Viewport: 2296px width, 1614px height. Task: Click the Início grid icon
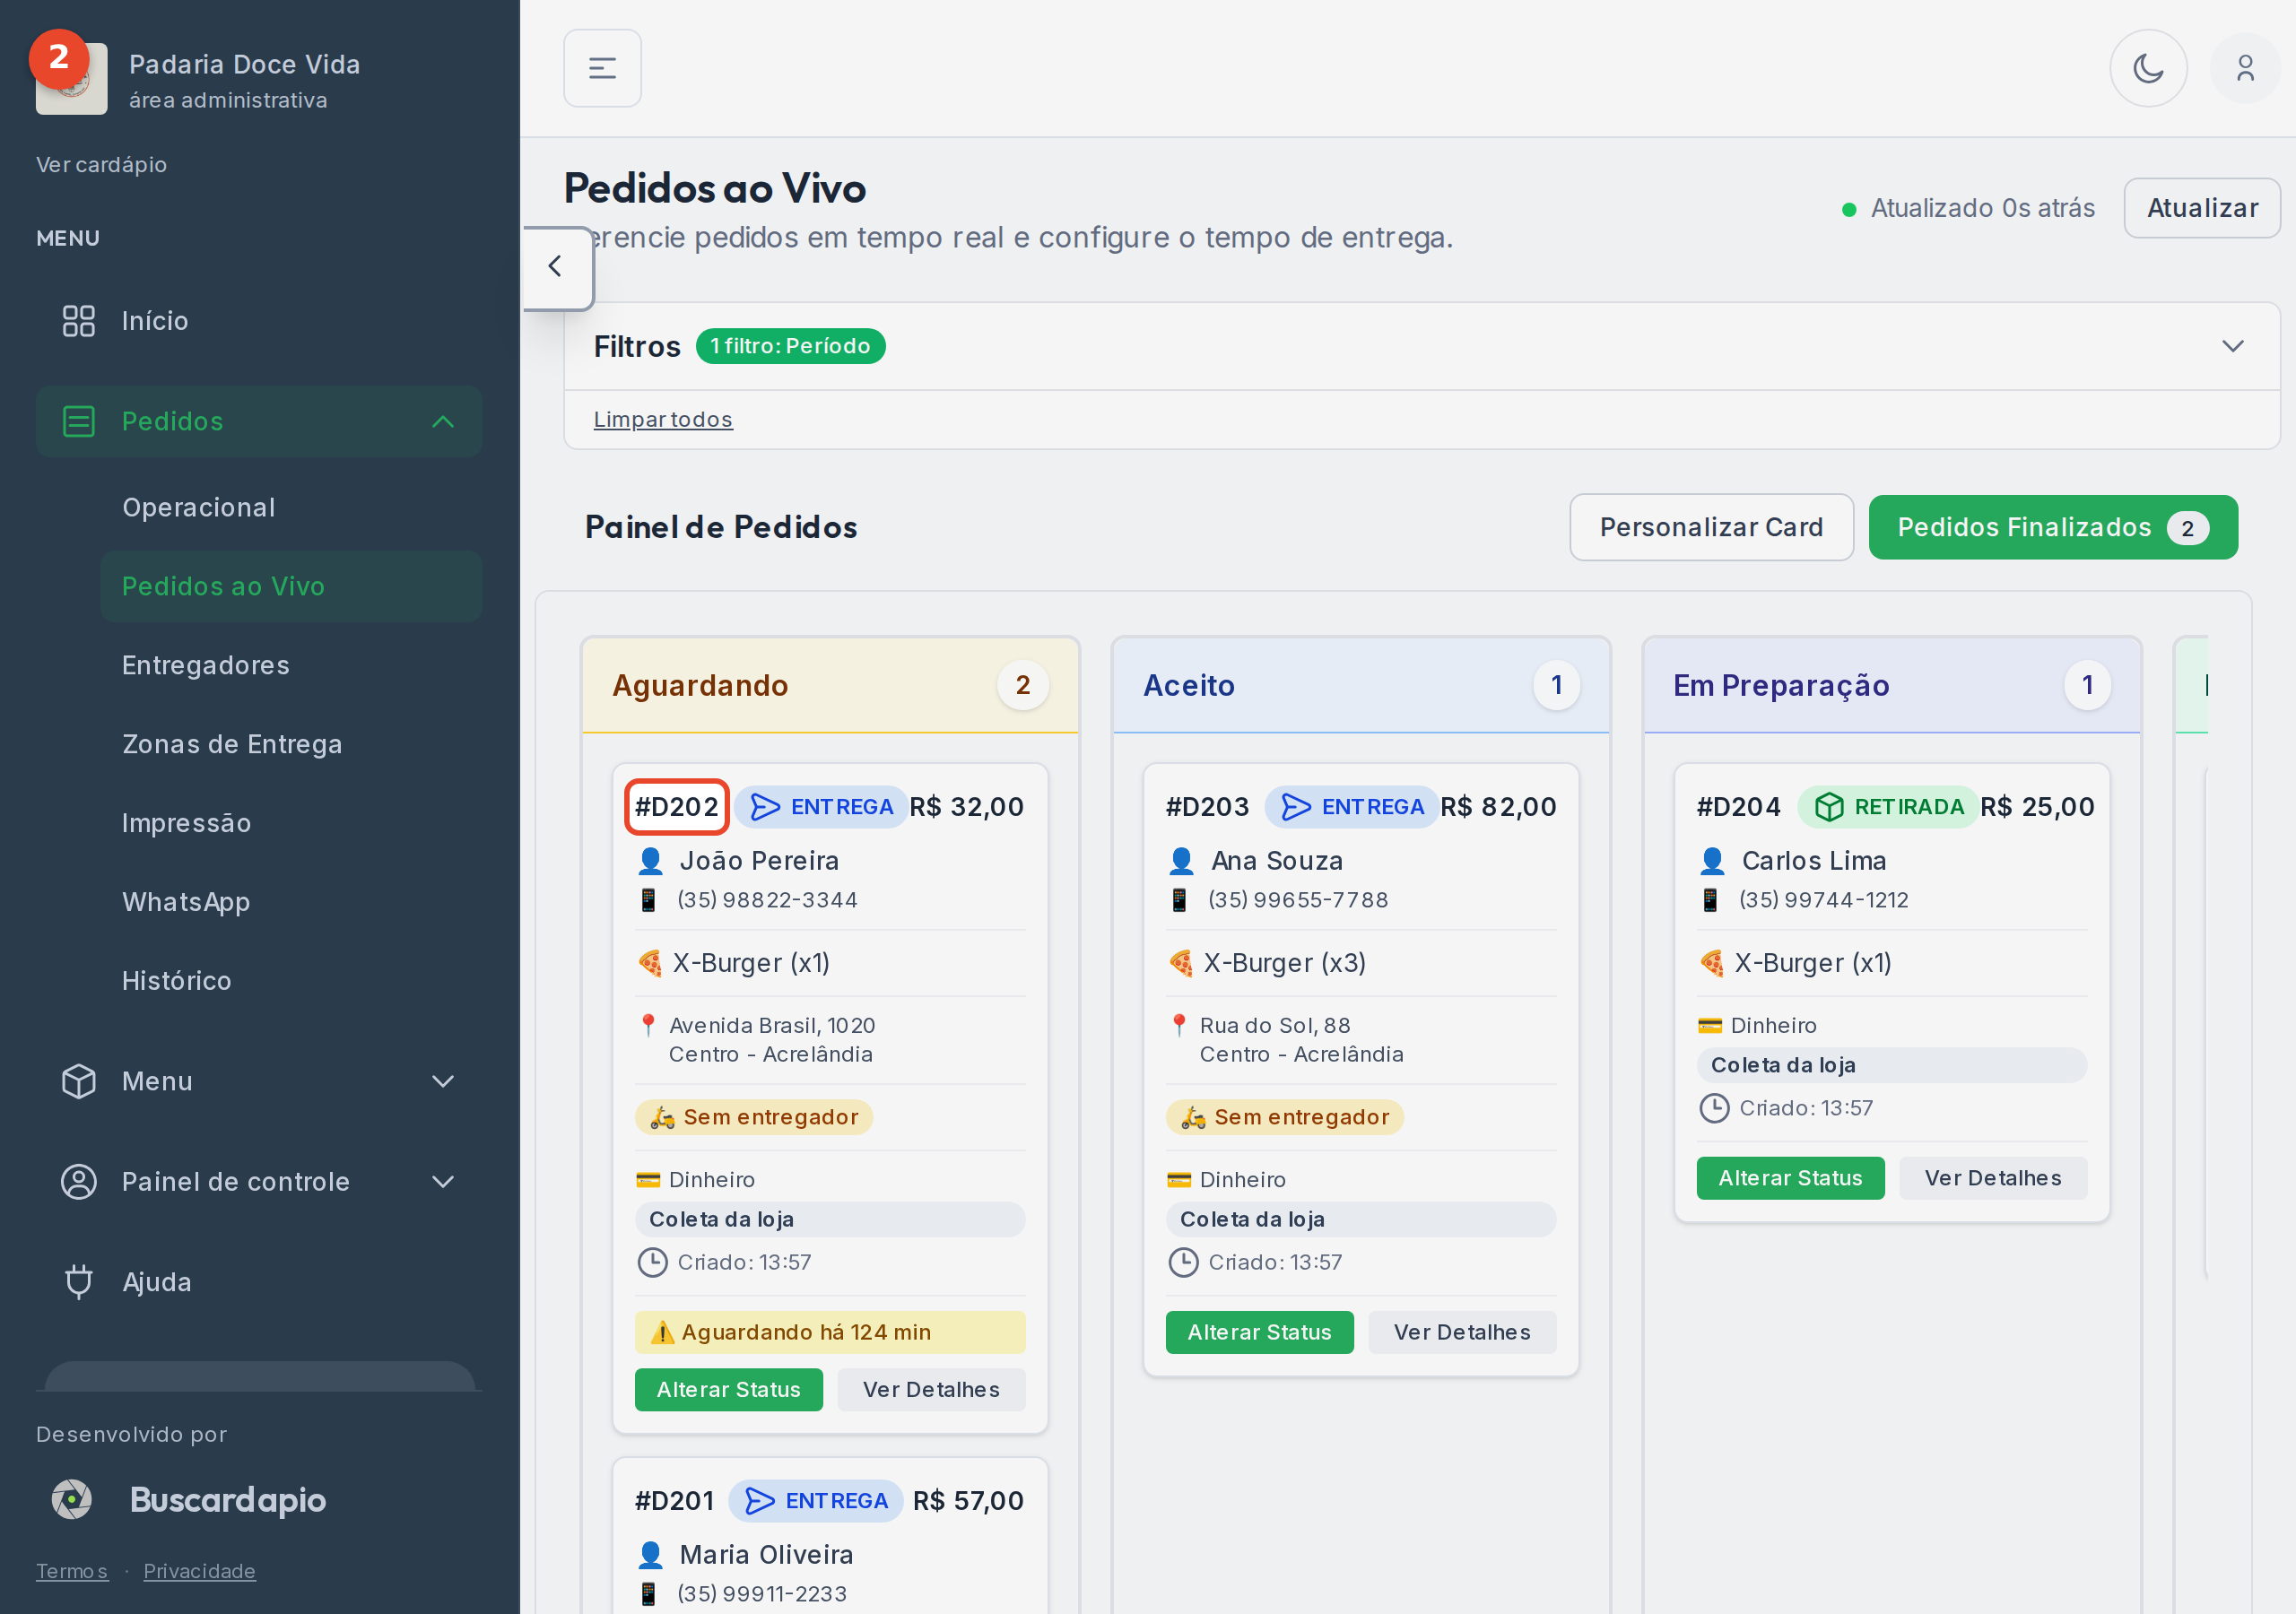[x=79, y=321]
